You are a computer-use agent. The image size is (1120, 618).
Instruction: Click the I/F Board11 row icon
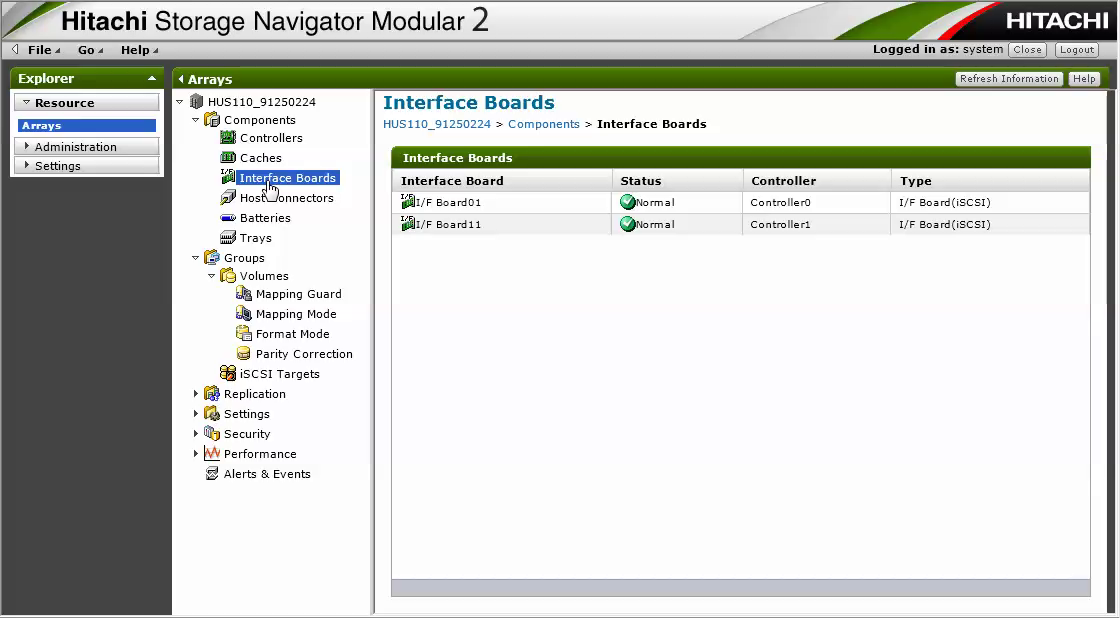[408, 224]
